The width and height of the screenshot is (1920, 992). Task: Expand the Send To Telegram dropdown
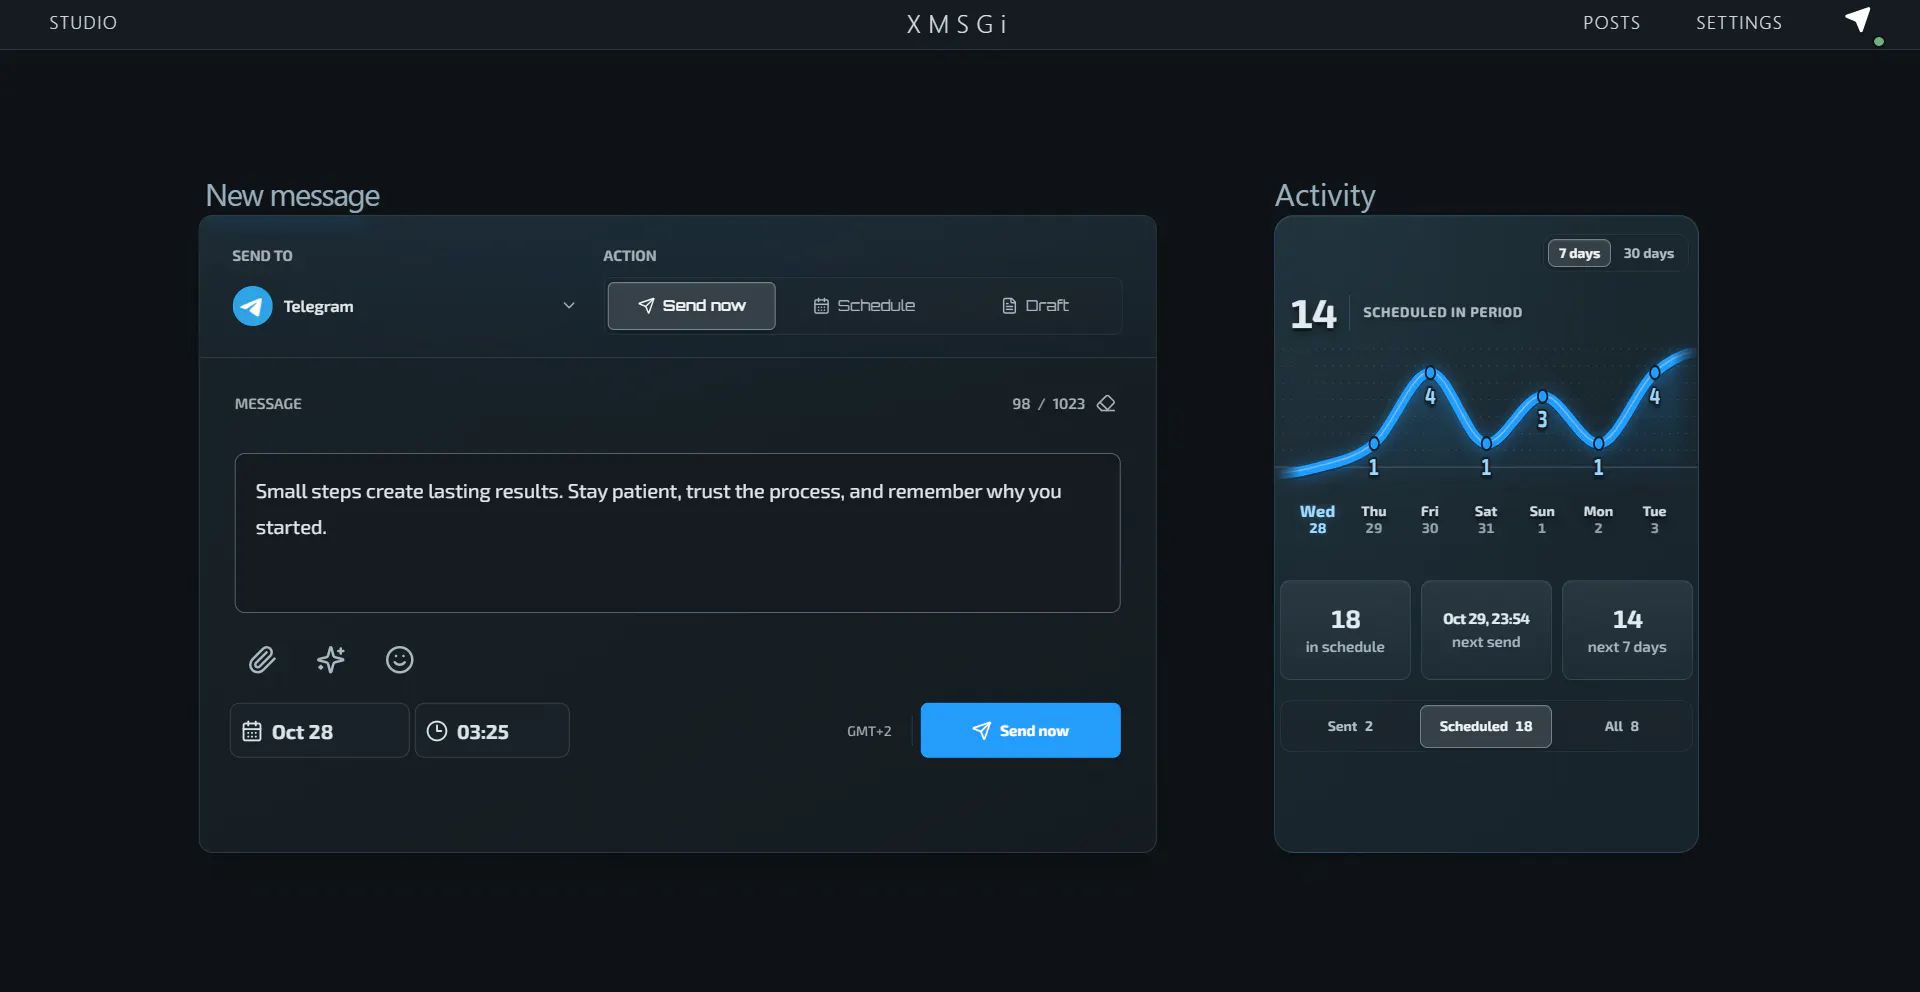pos(405,306)
